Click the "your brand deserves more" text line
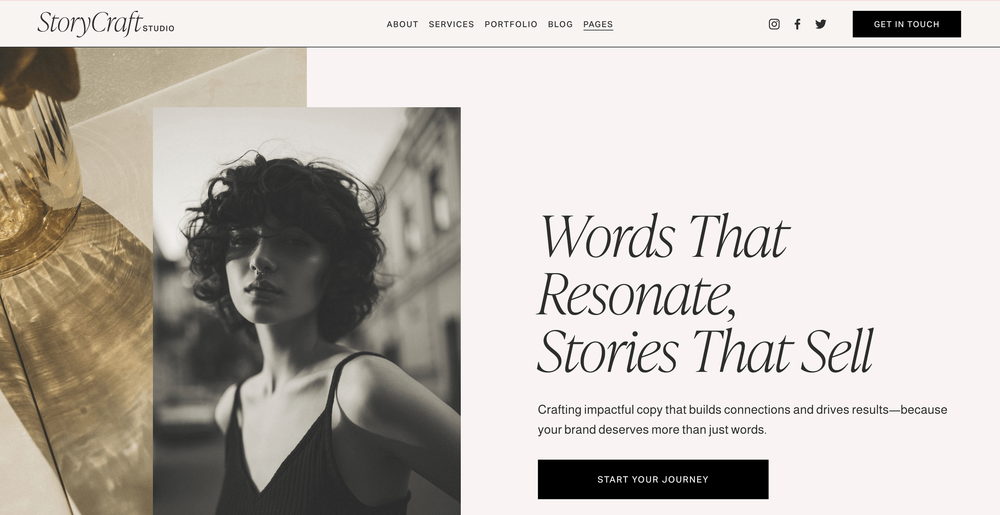This screenshot has height=515, width=1000. (x=652, y=430)
